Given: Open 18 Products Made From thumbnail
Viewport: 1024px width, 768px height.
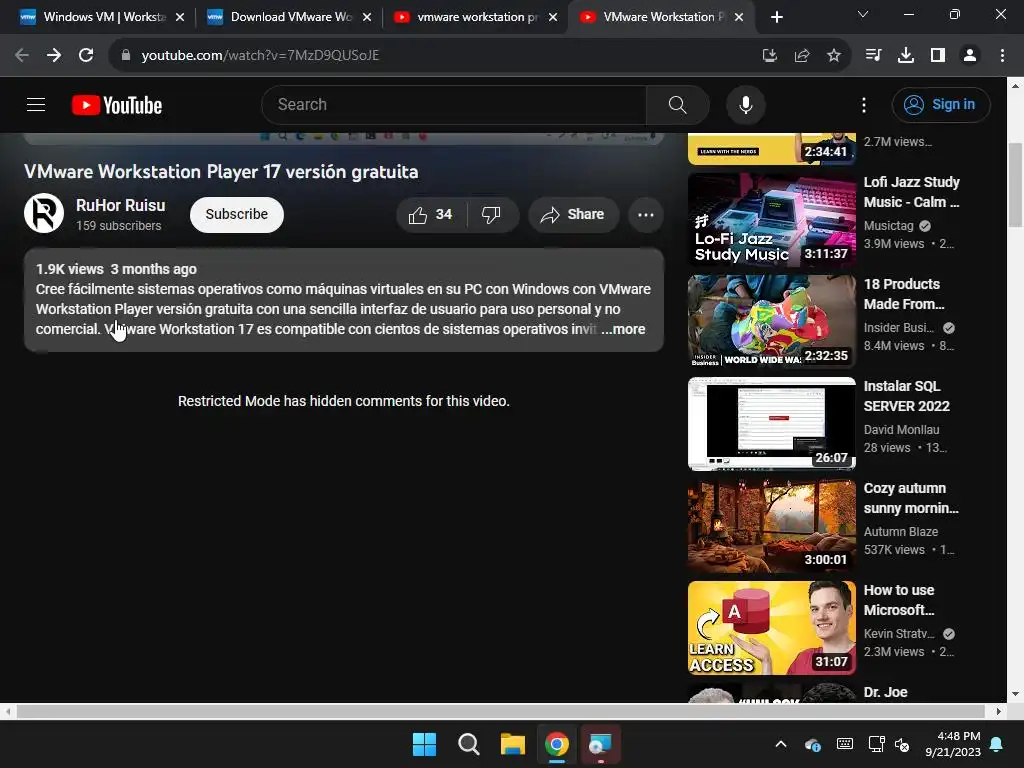Looking at the screenshot, I should [771, 321].
